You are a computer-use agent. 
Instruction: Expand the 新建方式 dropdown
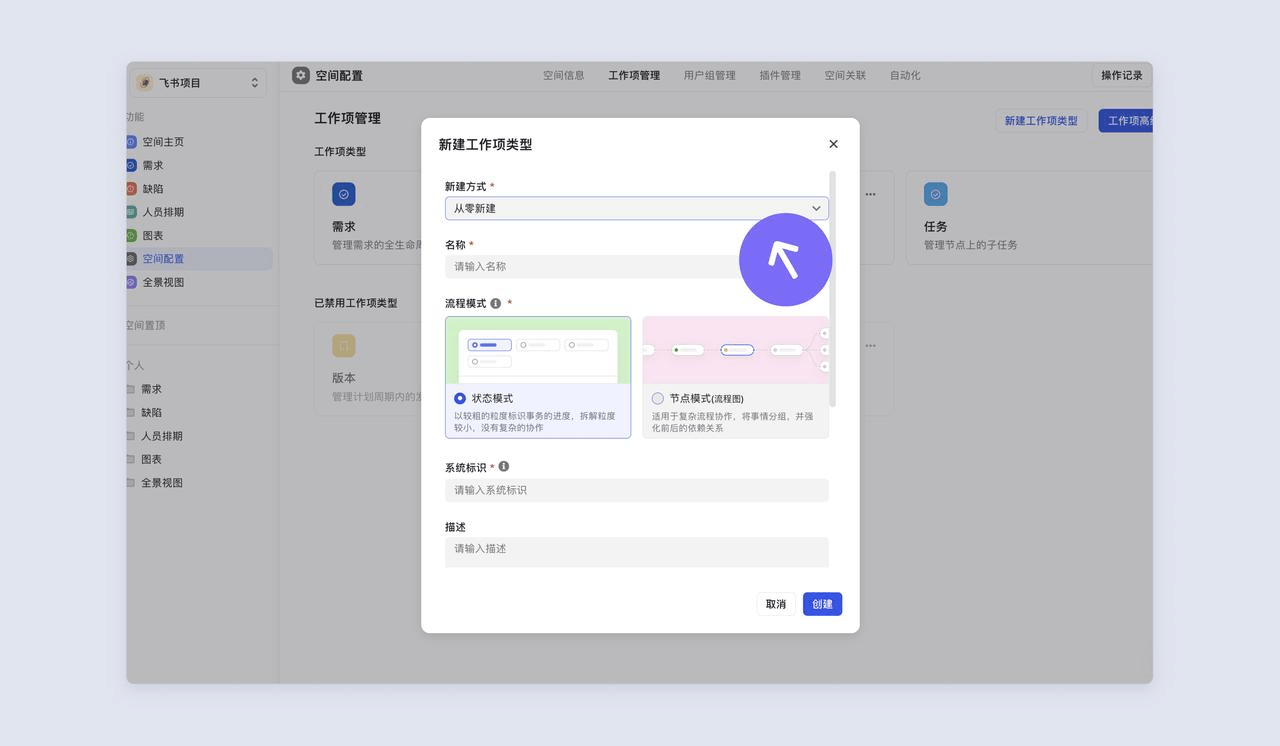636,208
